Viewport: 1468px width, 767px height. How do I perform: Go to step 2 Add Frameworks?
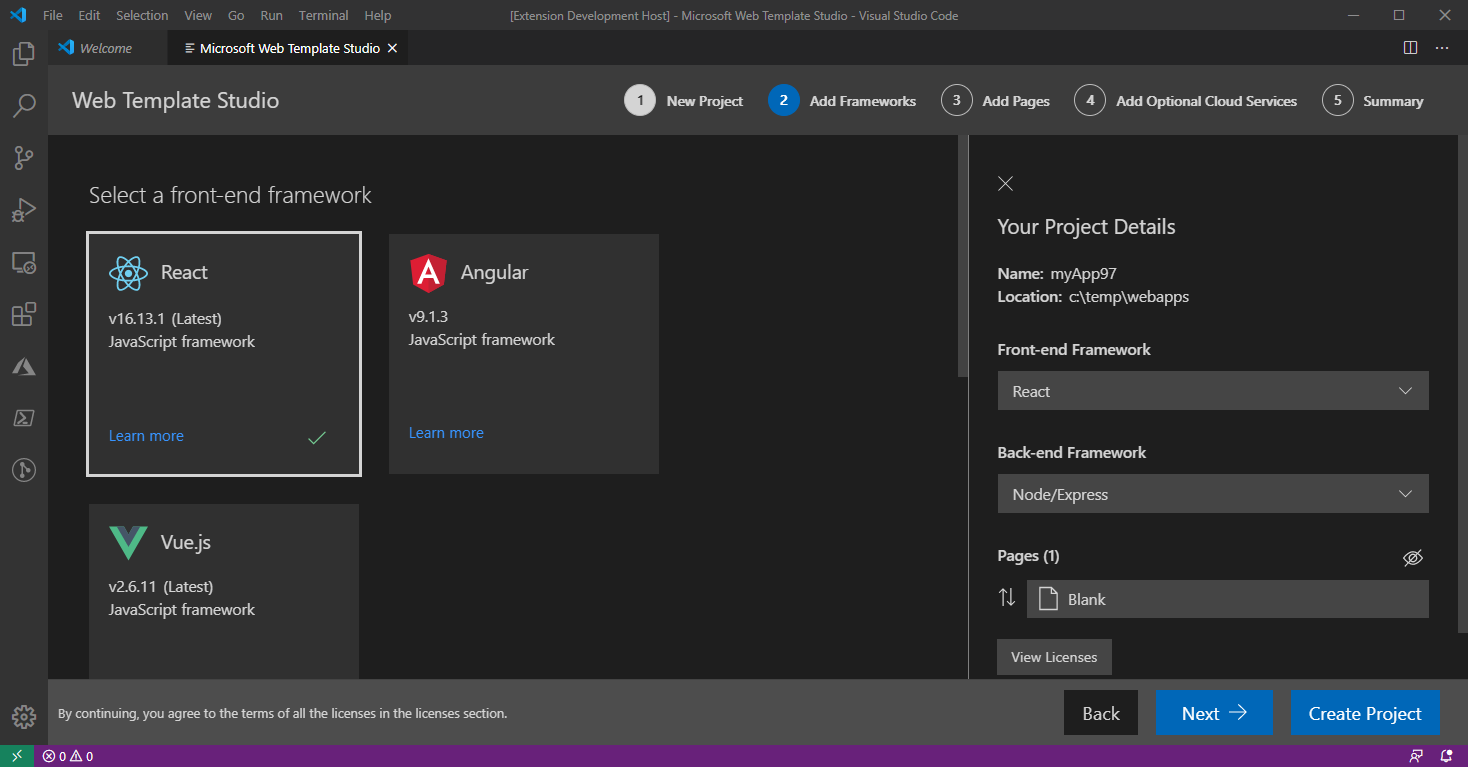pos(842,101)
